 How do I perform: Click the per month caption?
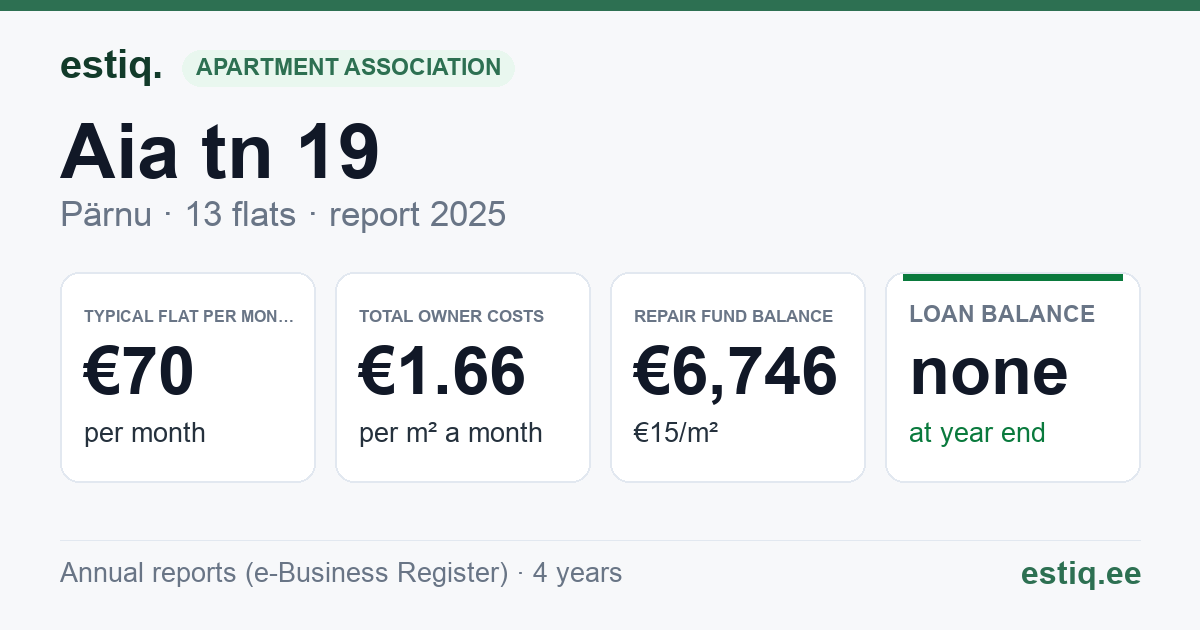click(x=145, y=433)
